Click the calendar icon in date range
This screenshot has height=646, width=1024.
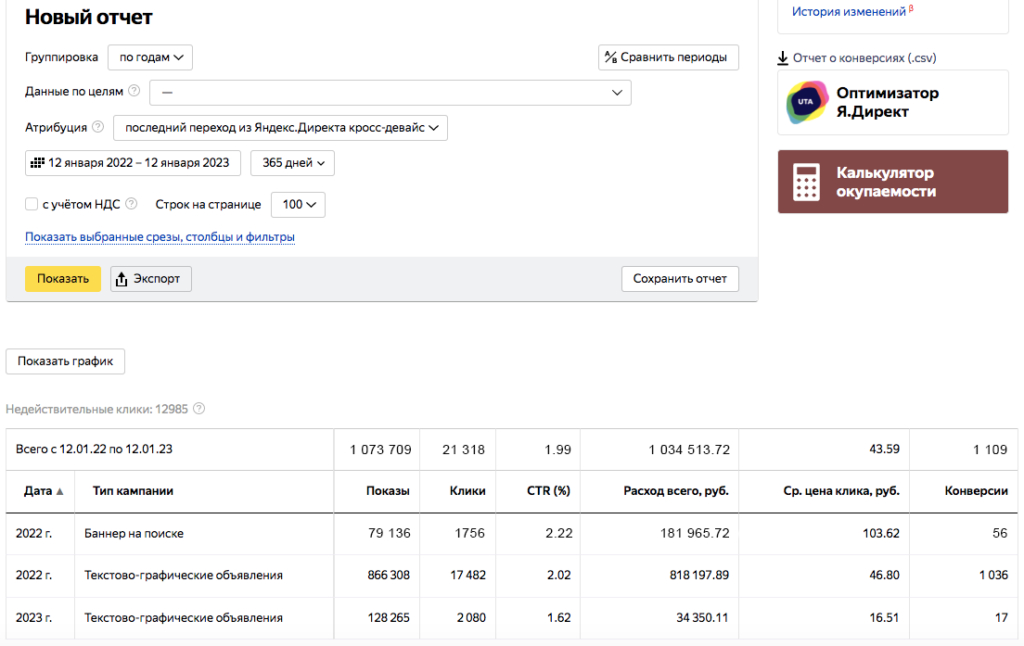(38, 163)
